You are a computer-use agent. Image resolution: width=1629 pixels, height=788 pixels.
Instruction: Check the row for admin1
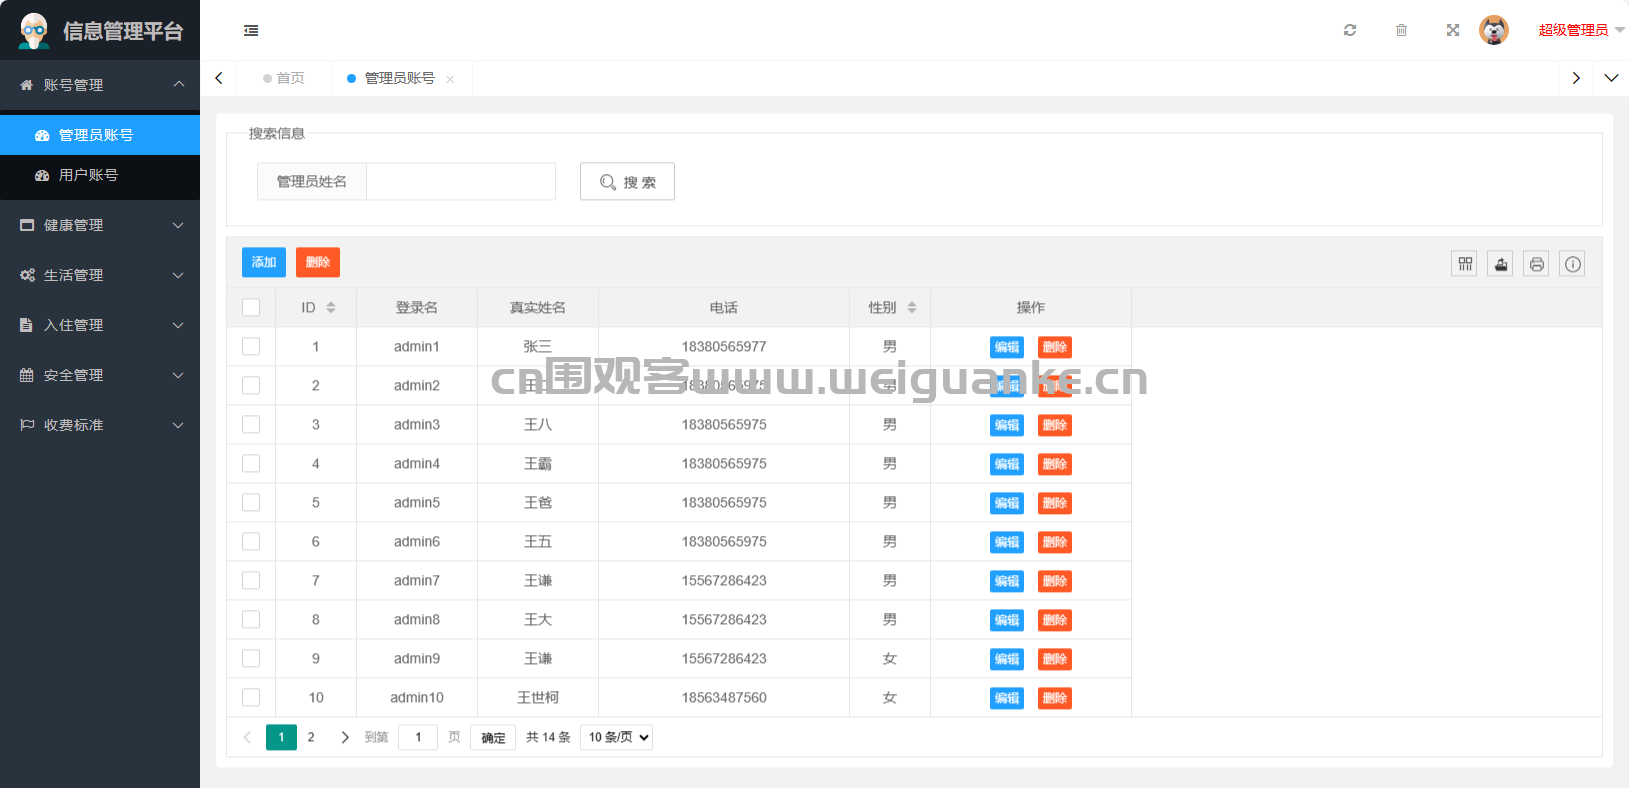tap(251, 347)
